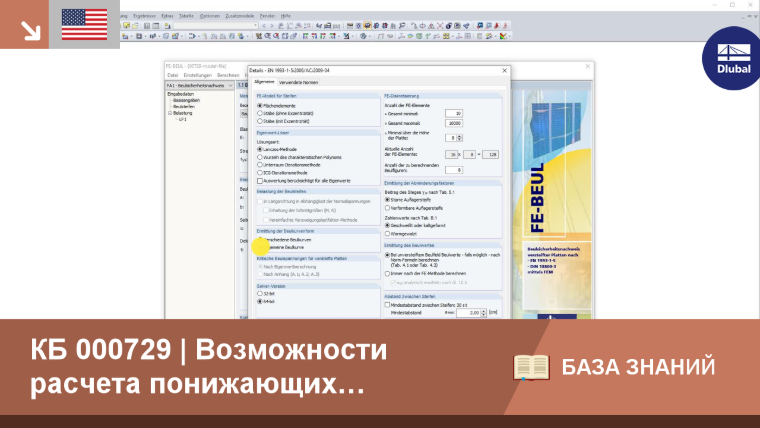760x428 pixels.
Task: Open the FA1 Beulsicherheitsnachweis dropdown
Action: 230,85
